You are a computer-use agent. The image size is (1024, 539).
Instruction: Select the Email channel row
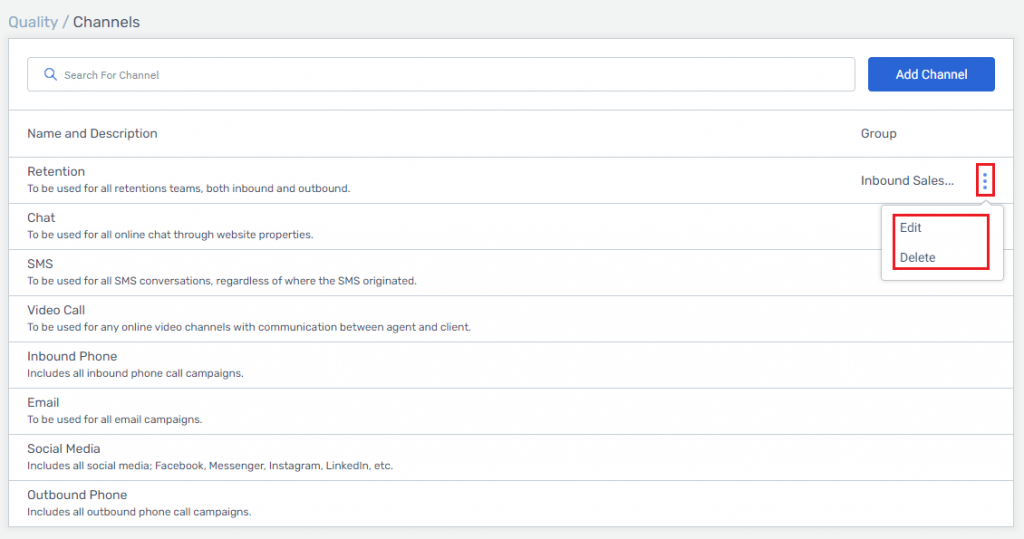click(x=511, y=411)
